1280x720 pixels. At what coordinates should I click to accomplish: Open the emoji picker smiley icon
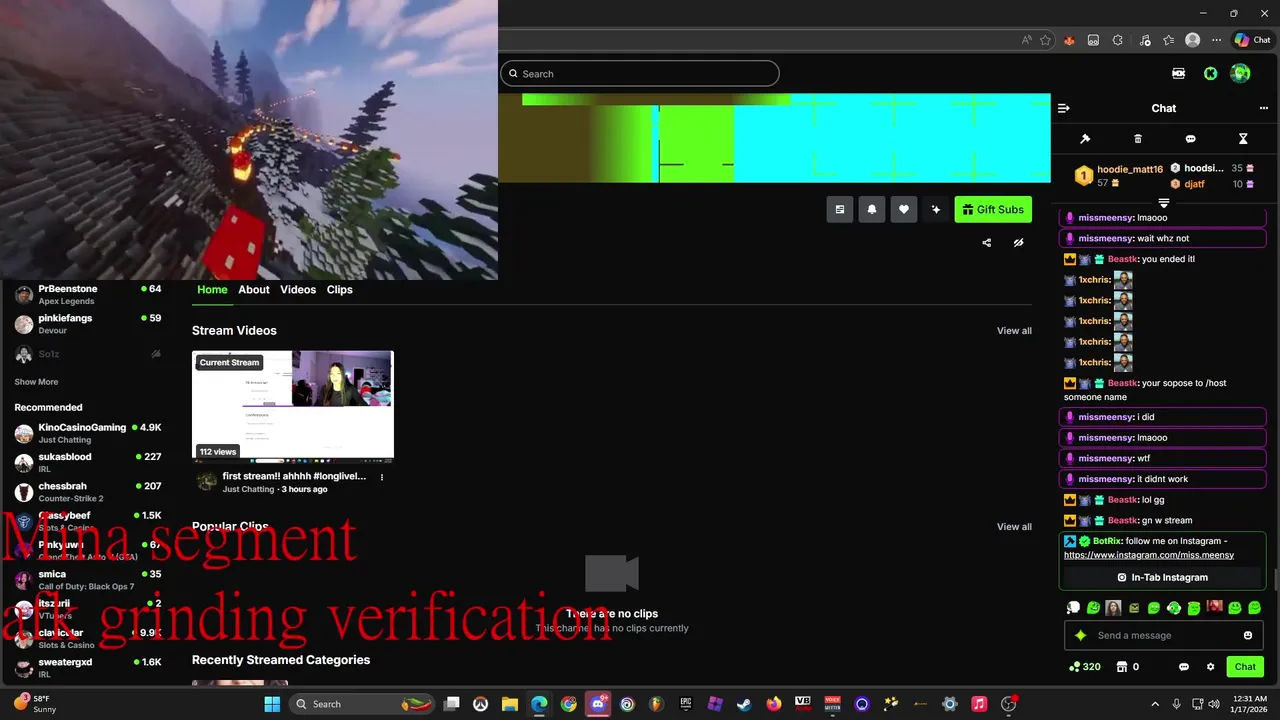(1248, 635)
